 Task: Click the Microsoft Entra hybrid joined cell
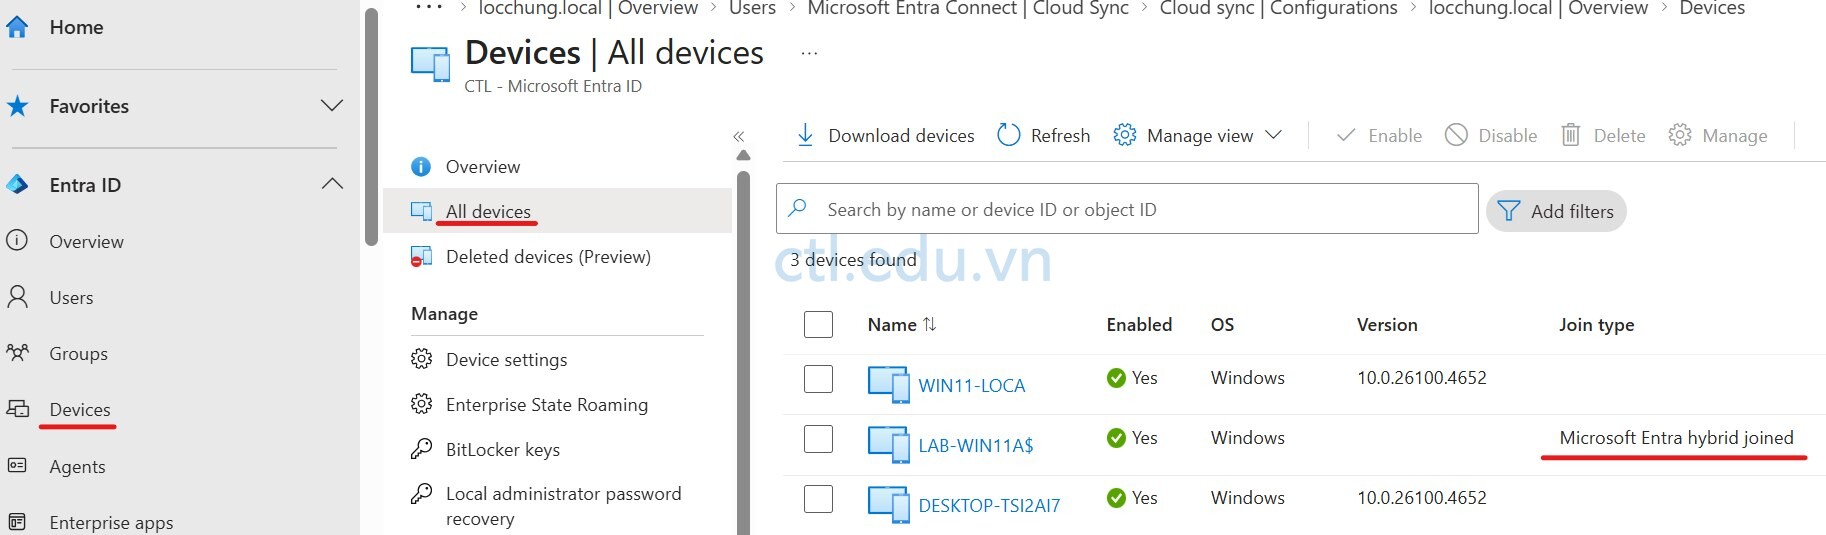(x=1676, y=438)
